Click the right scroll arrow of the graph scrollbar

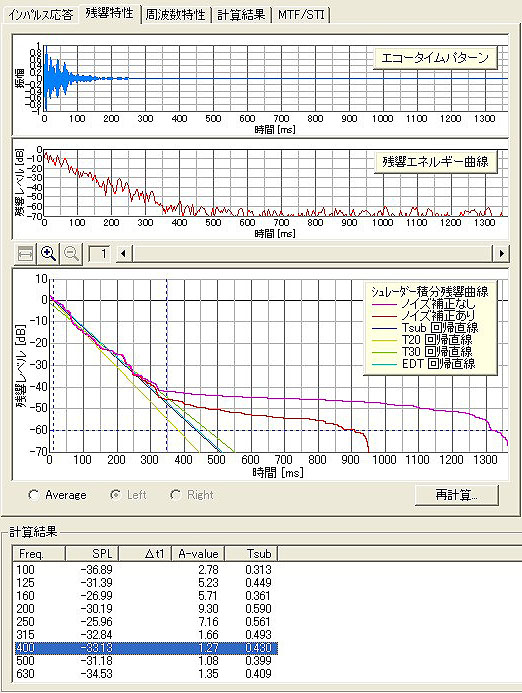coord(501,254)
